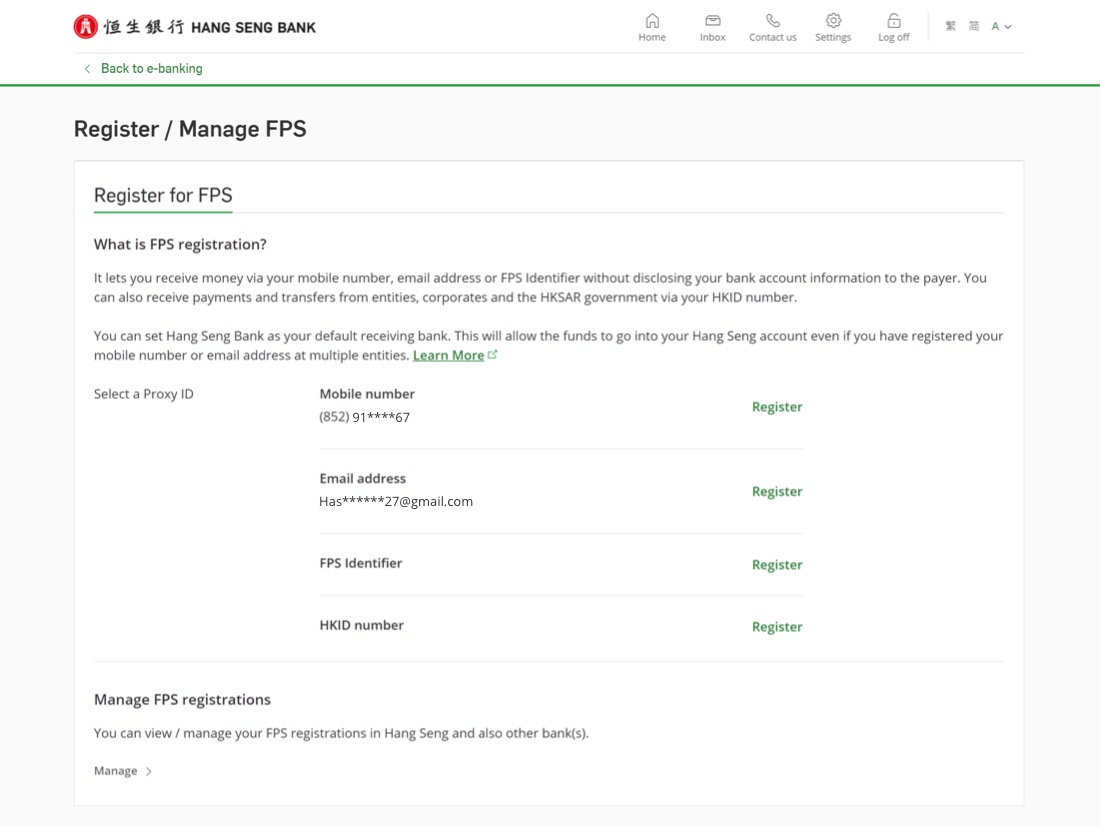Click the Email address label
Image resolution: width=1100 pixels, height=826 pixels.
pyautogui.click(x=363, y=479)
